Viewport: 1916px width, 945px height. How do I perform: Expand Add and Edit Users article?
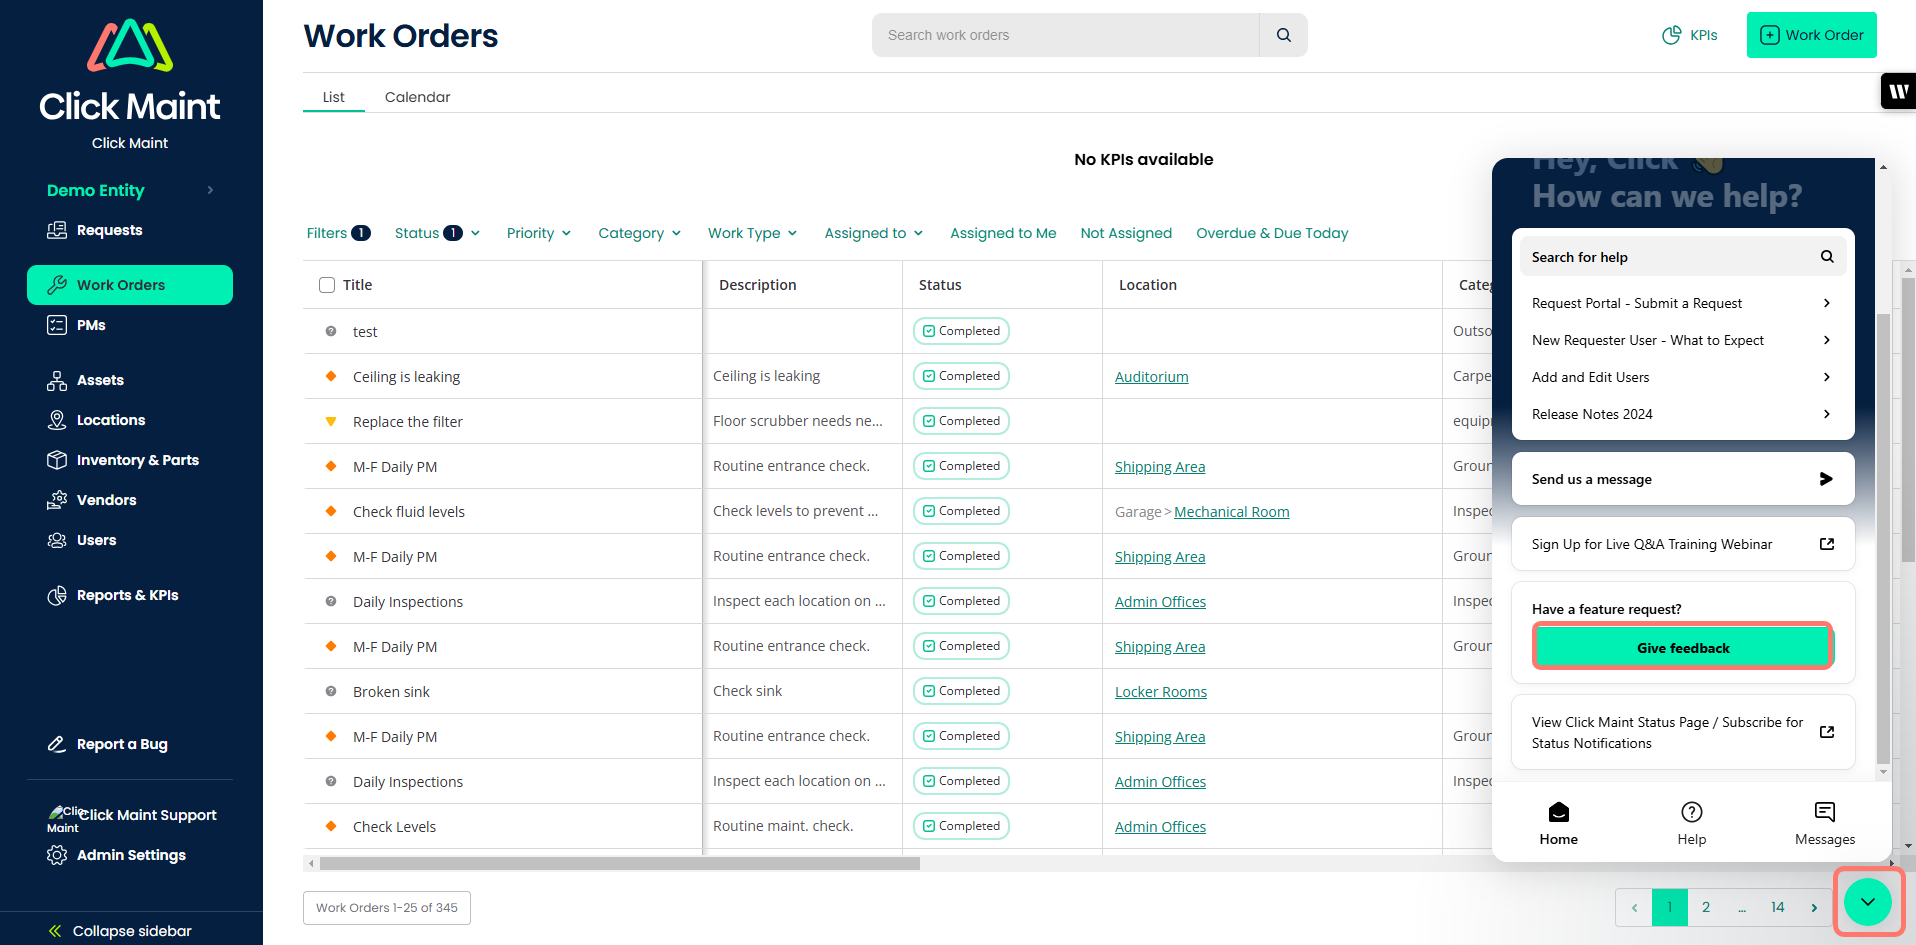pos(1682,377)
